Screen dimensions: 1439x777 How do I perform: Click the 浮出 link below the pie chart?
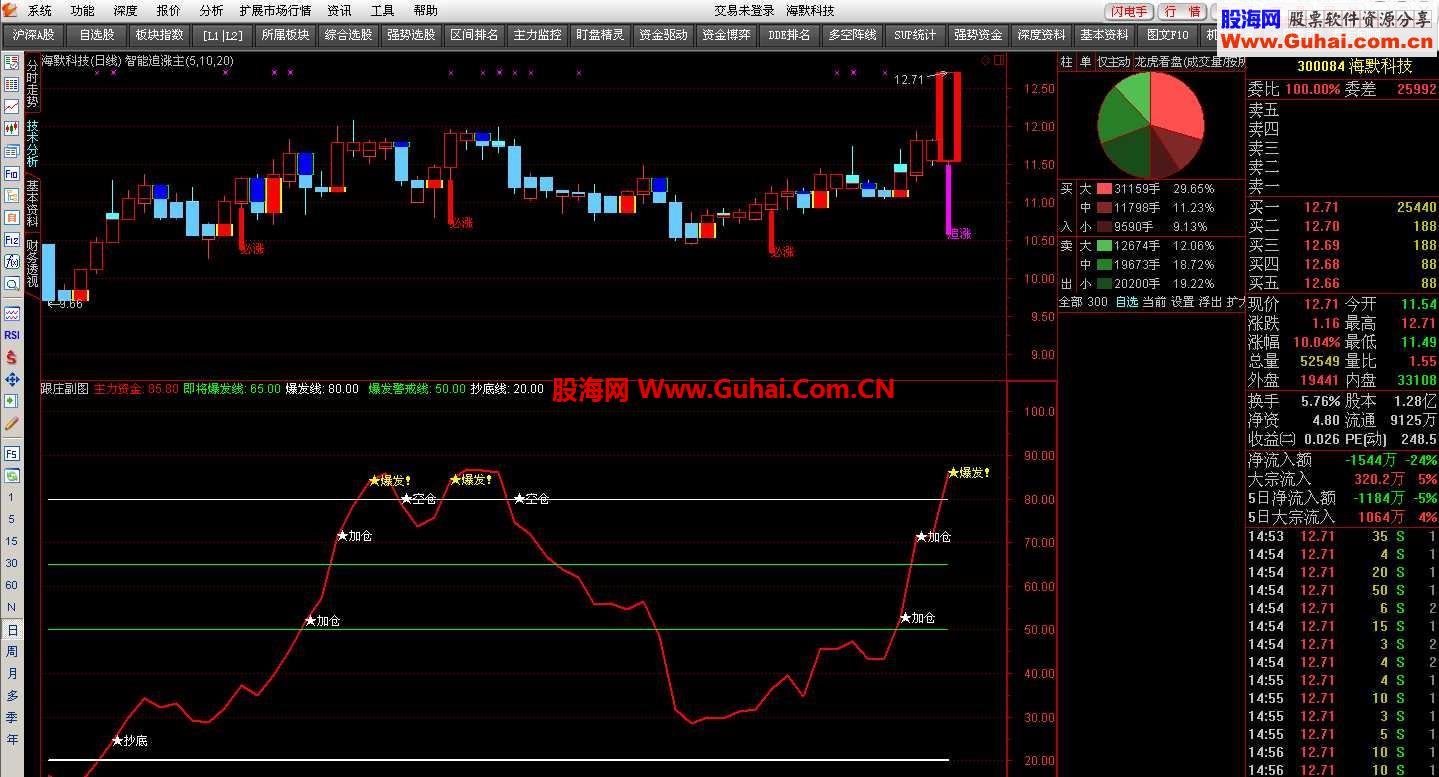(x=1209, y=302)
